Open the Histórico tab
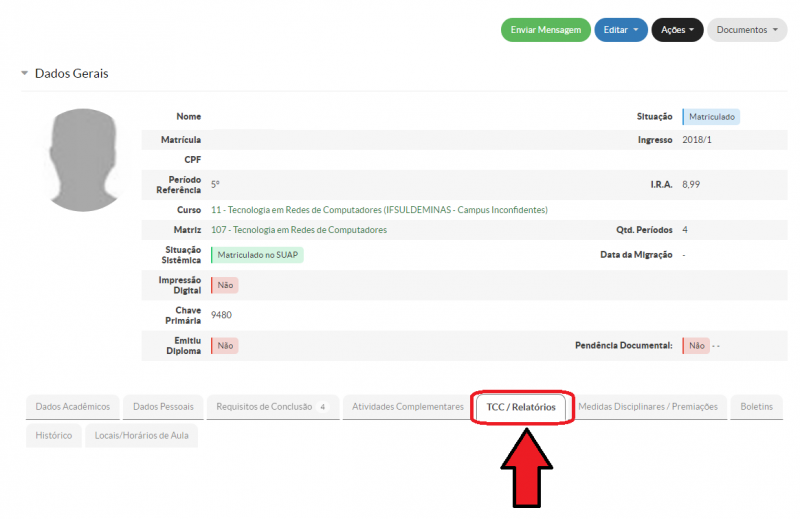This screenshot has width=800, height=519. click(54, 435)
